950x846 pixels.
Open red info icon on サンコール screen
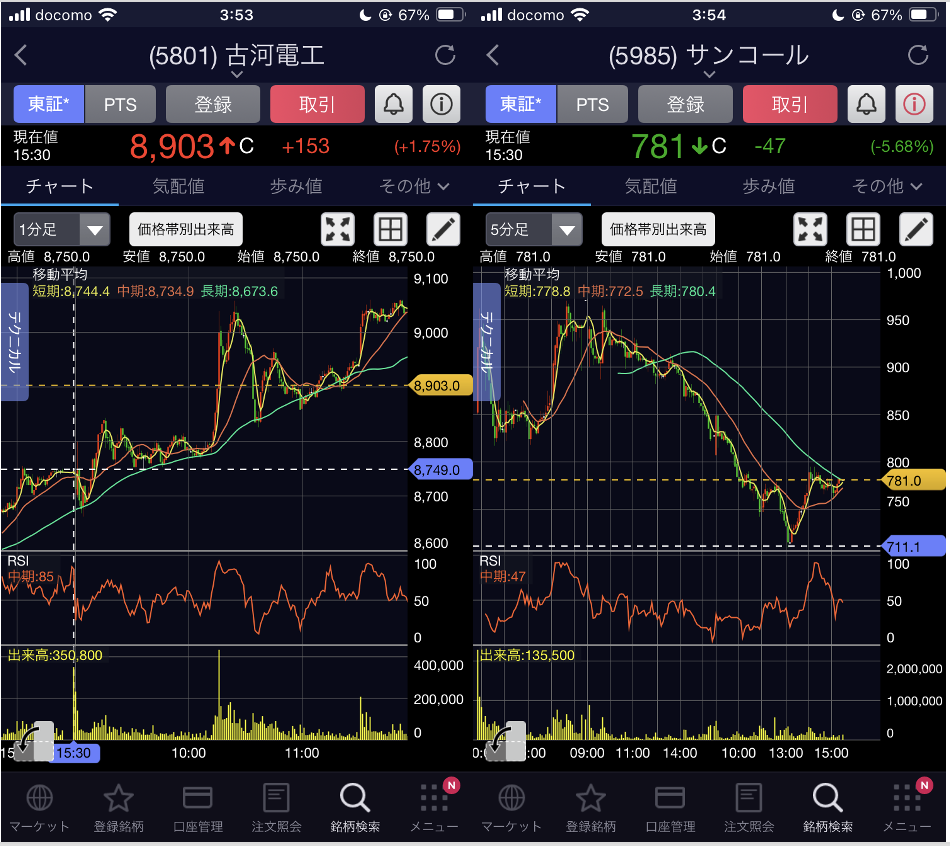[914, 104]
